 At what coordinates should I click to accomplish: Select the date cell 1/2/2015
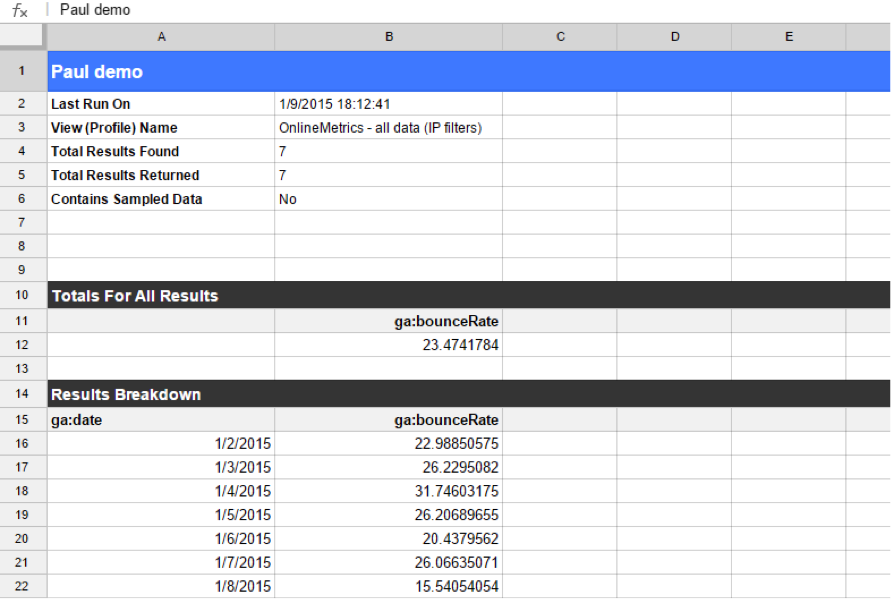click(161, 443)
